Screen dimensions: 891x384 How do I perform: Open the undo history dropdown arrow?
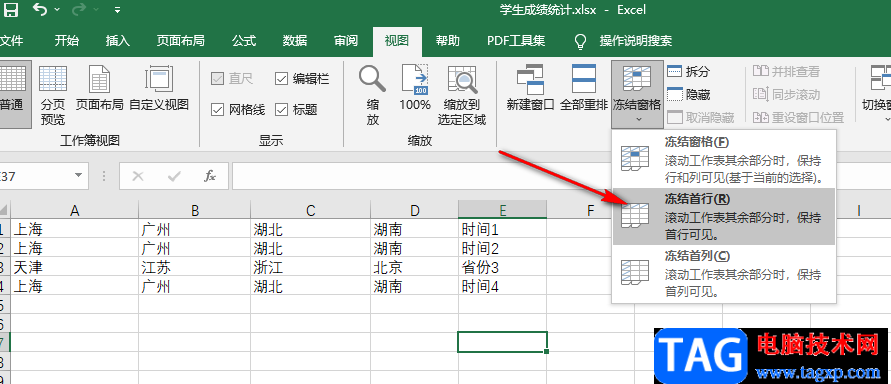(56, 10)
